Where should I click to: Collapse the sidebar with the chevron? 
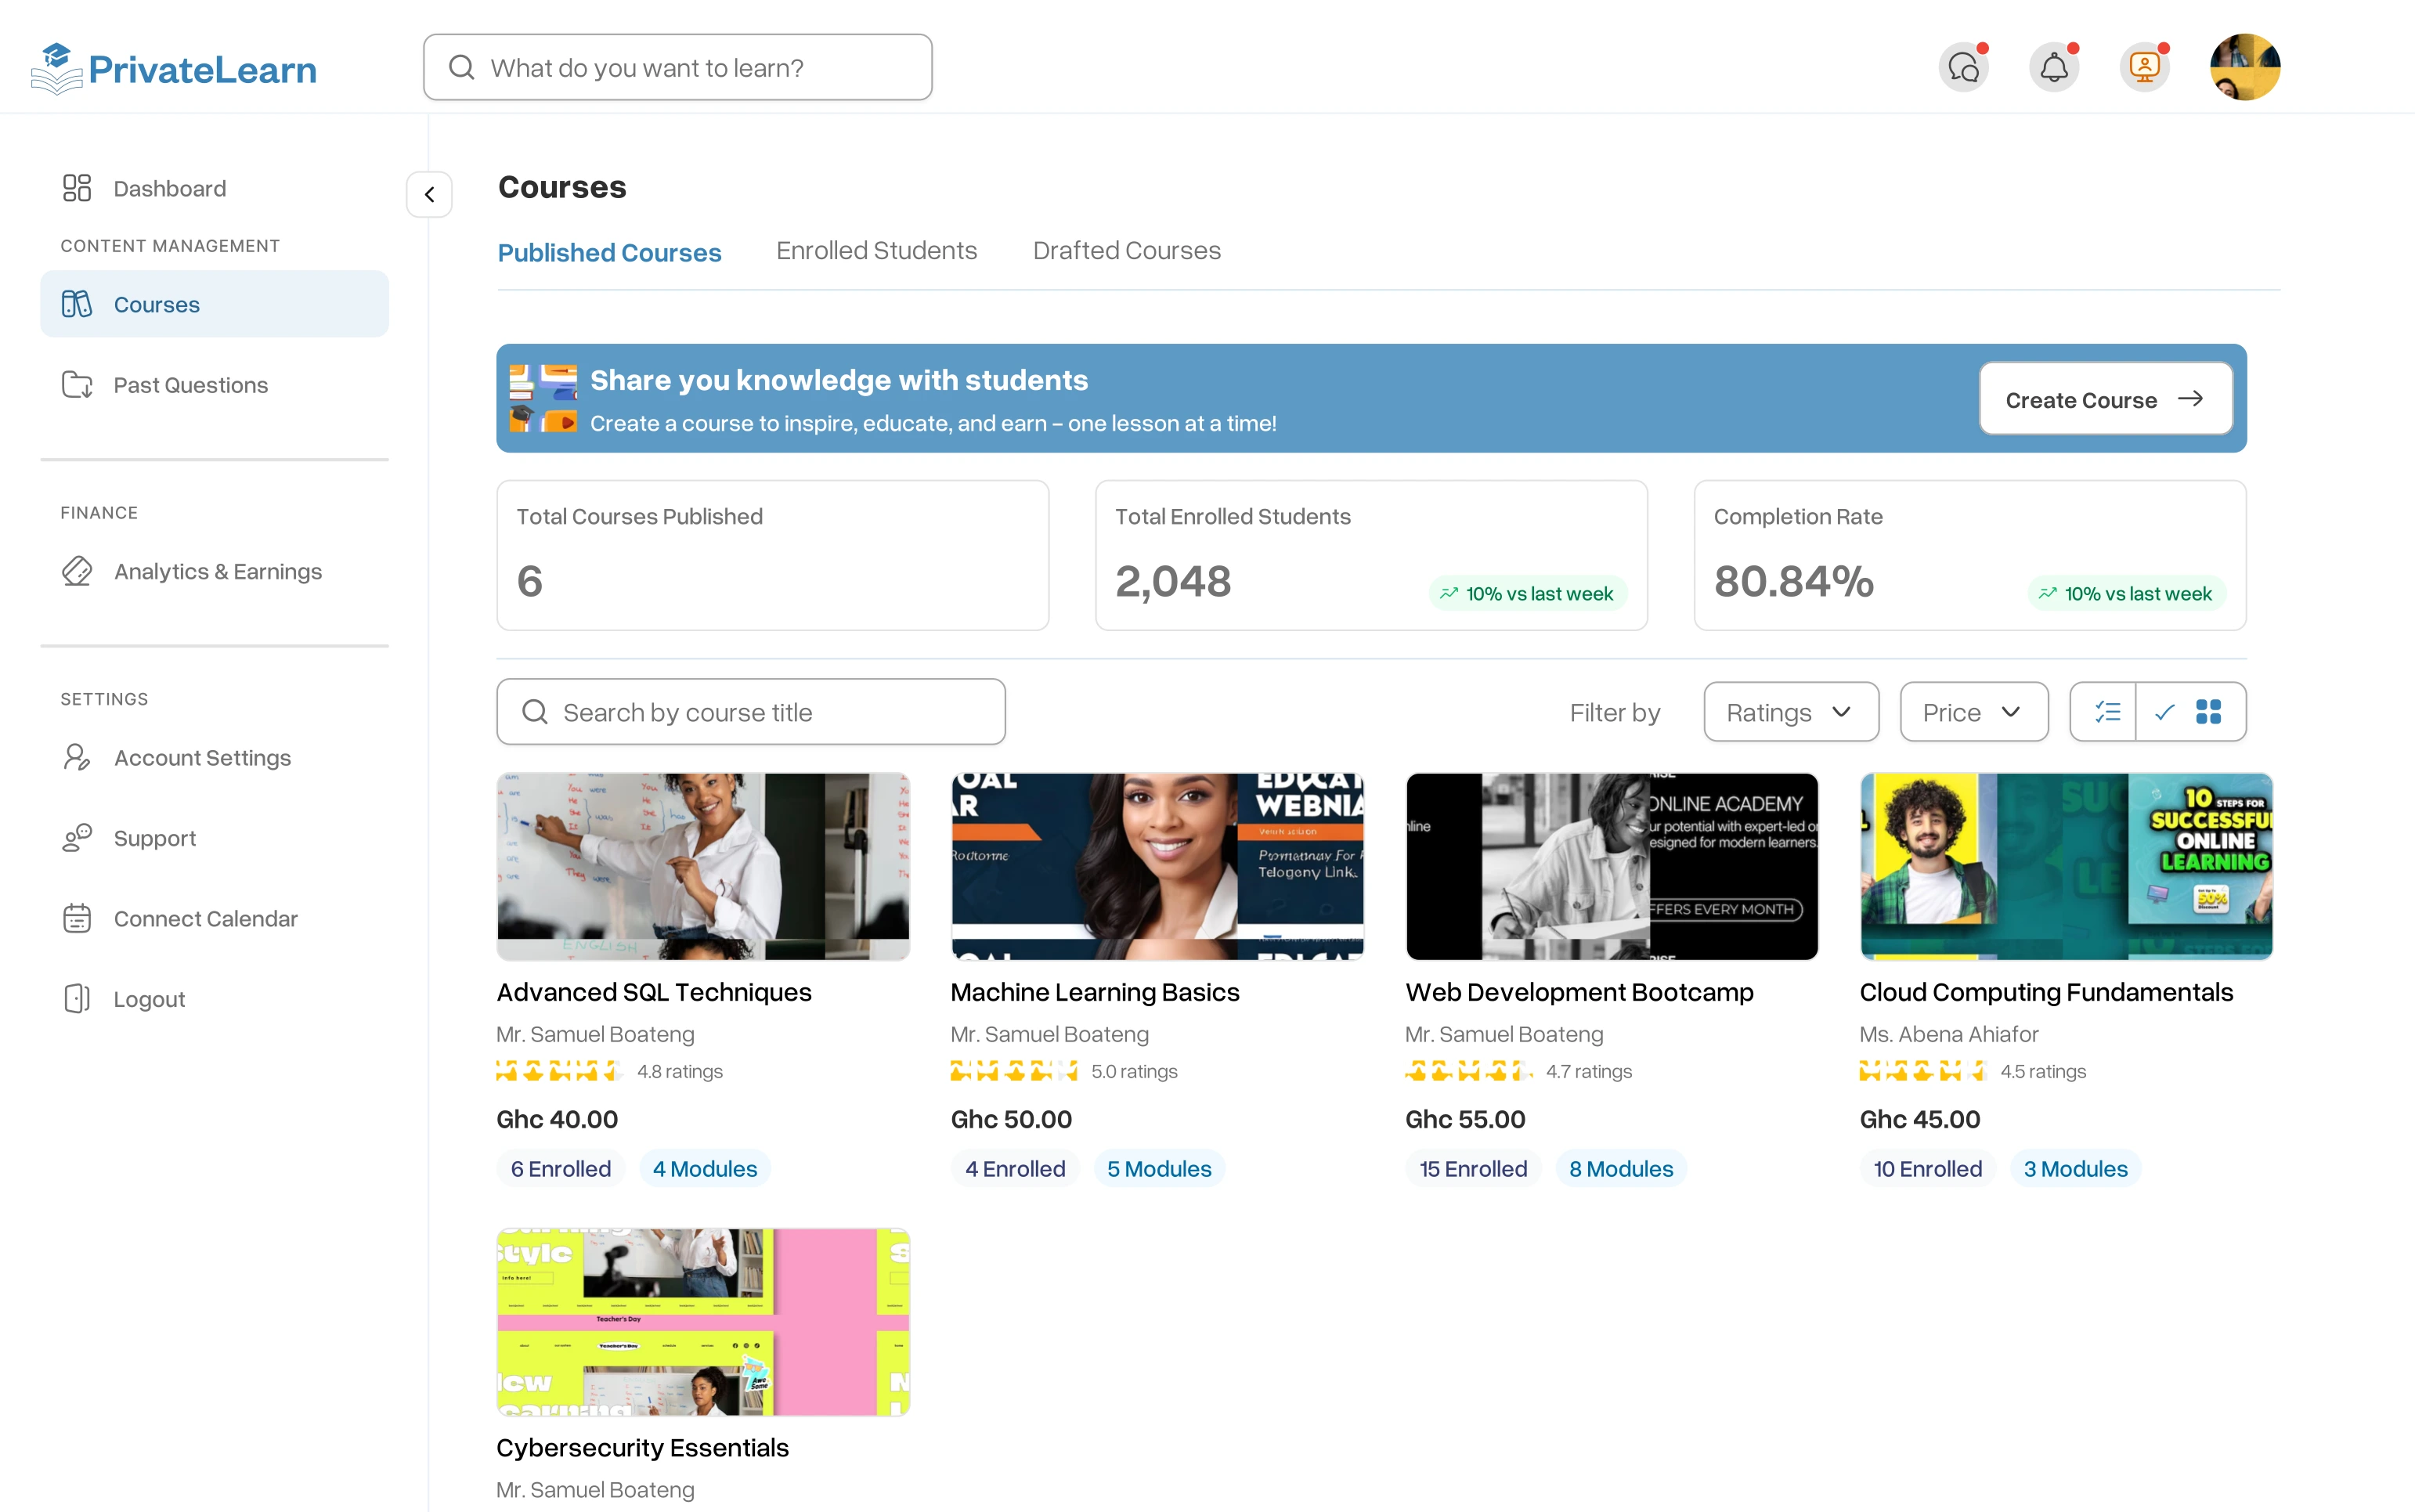click(429, 194)
